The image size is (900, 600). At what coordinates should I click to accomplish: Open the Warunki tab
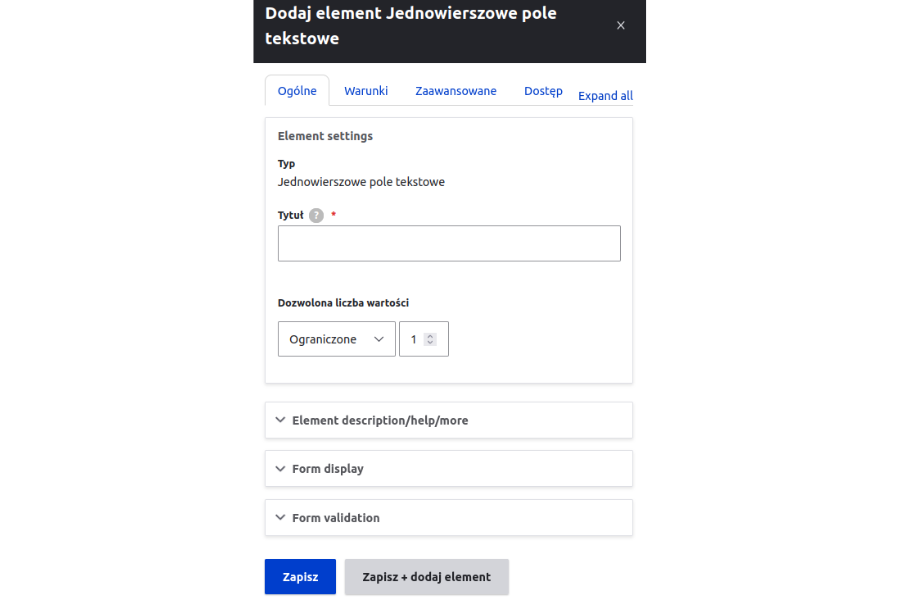366,91
